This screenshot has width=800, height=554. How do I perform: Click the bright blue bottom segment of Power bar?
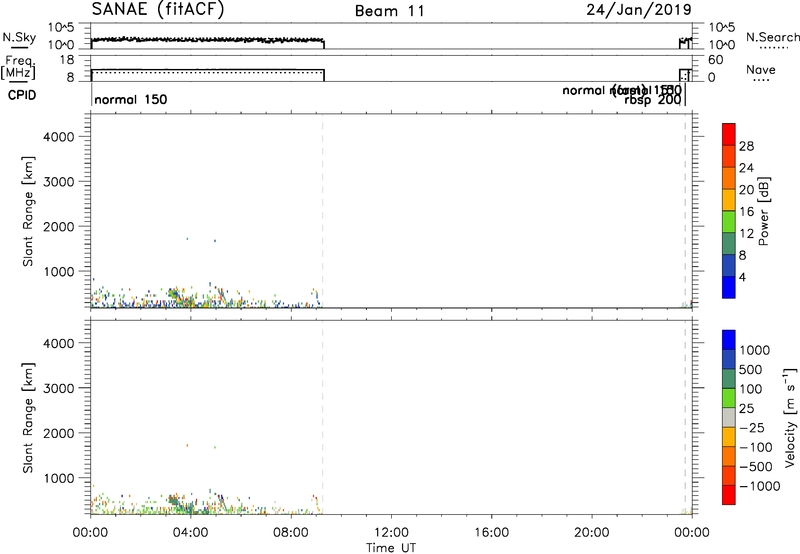[729, 287]
